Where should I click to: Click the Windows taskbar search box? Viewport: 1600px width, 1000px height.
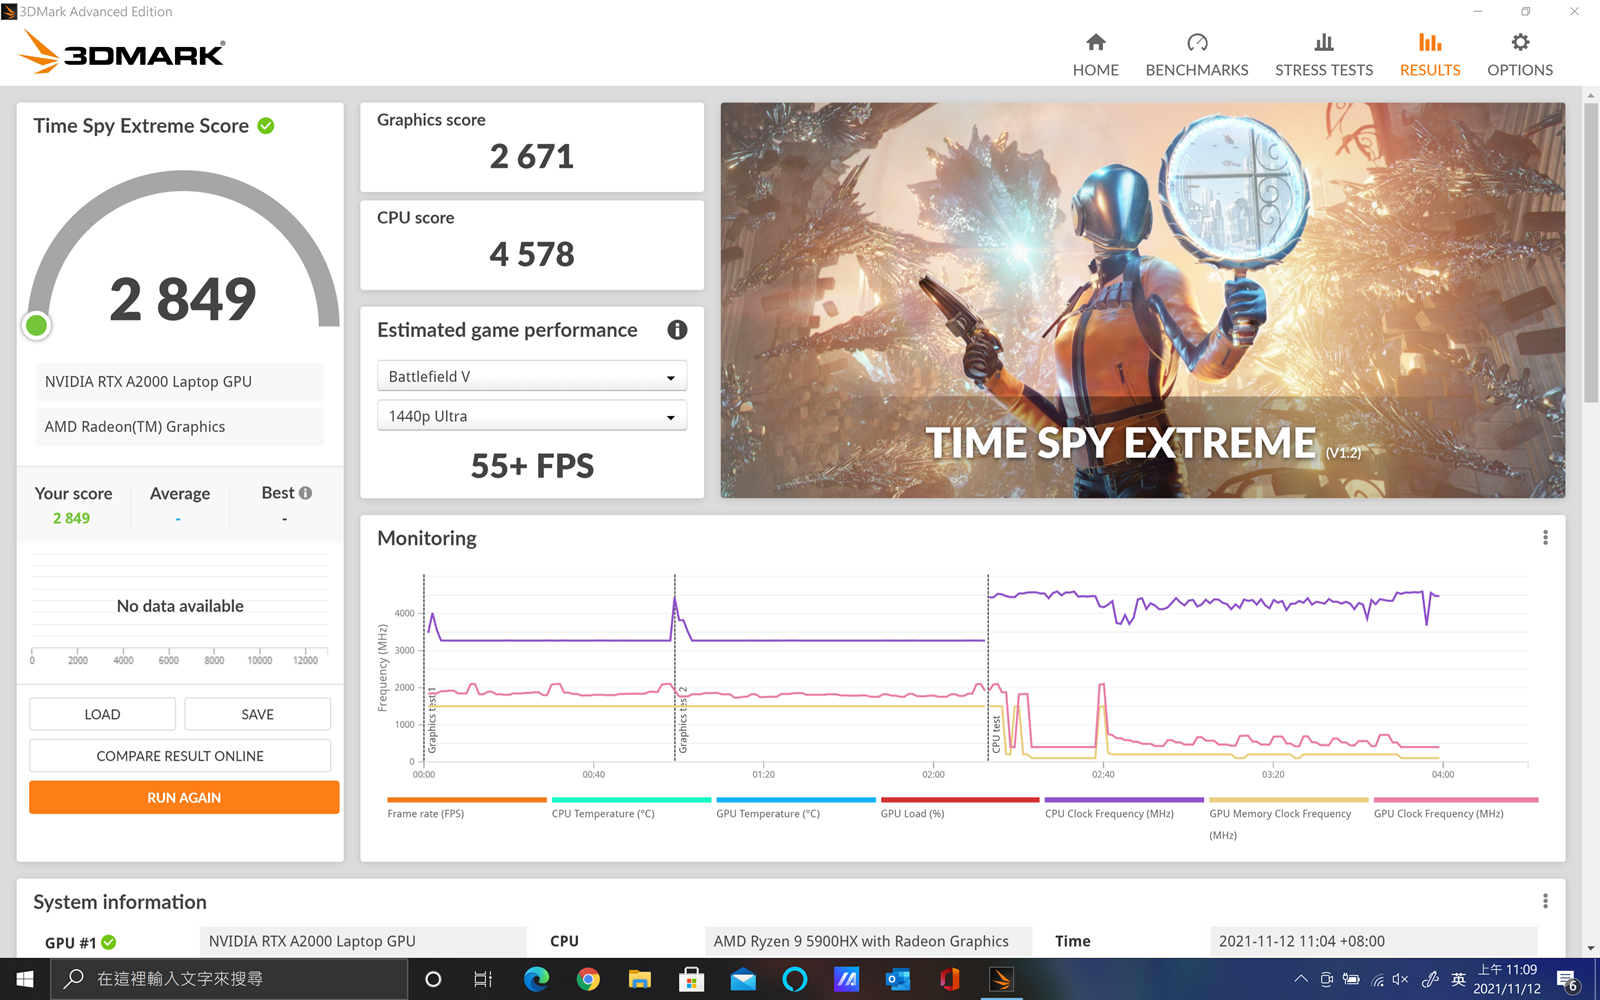click(x=230, y=979)
